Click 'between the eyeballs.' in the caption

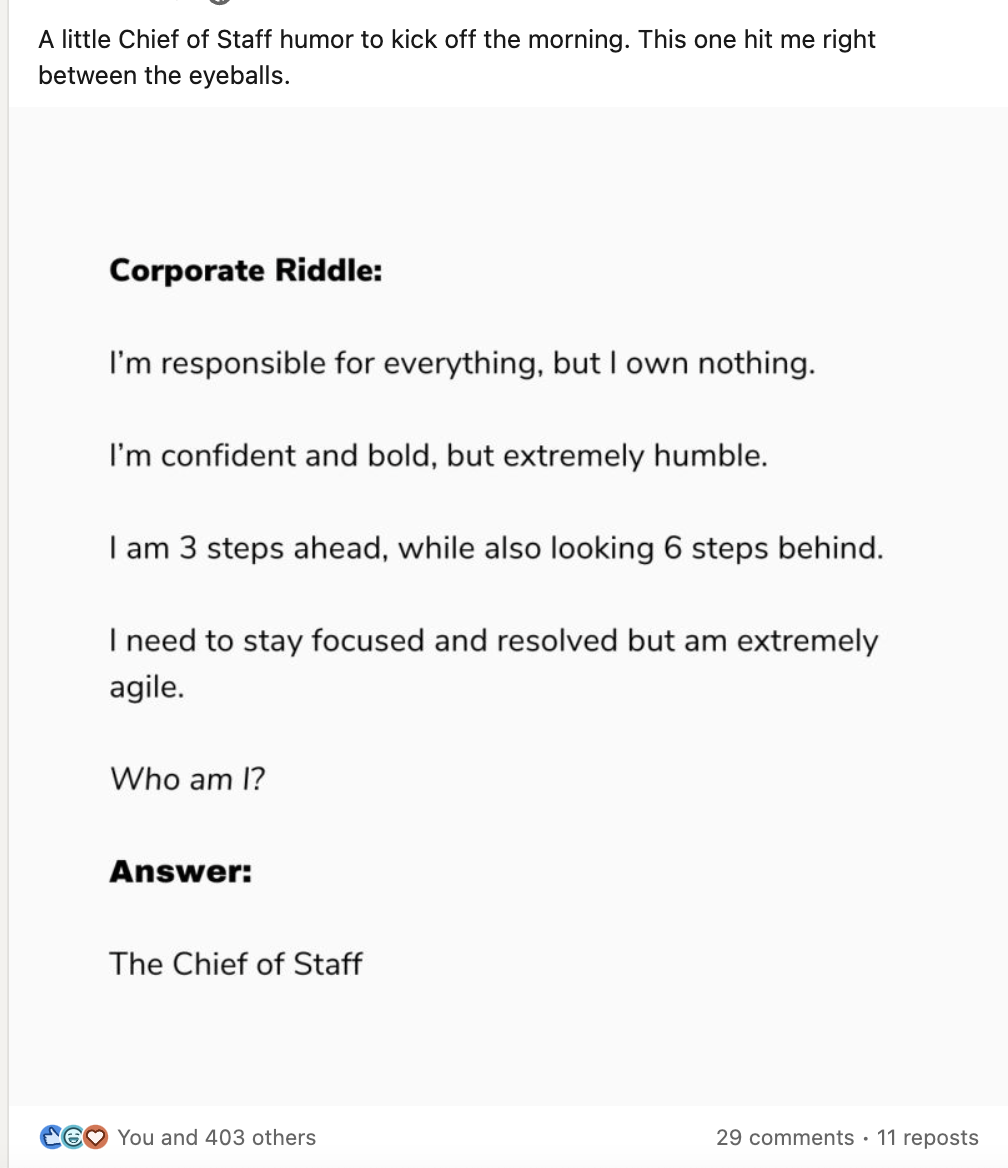pos(164,75)
